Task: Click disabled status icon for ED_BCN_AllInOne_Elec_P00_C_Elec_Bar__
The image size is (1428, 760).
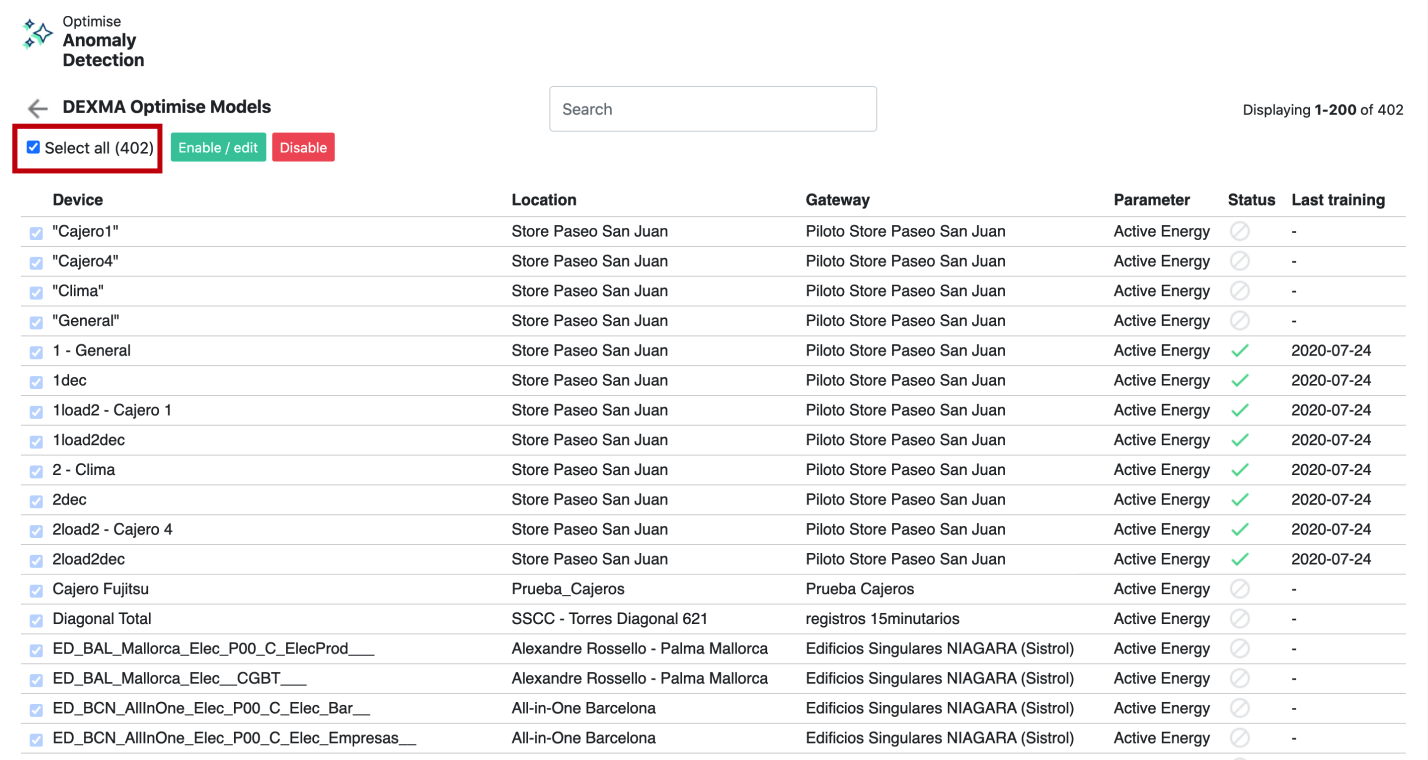Action: coord(1239,708)
